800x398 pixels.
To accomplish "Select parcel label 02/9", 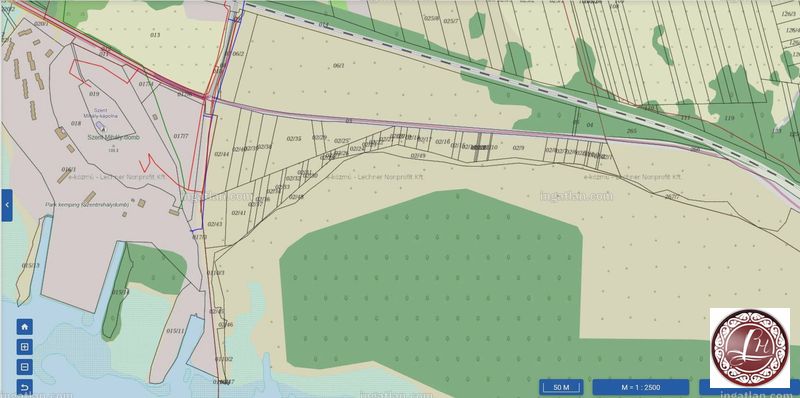I will [518, 148].
